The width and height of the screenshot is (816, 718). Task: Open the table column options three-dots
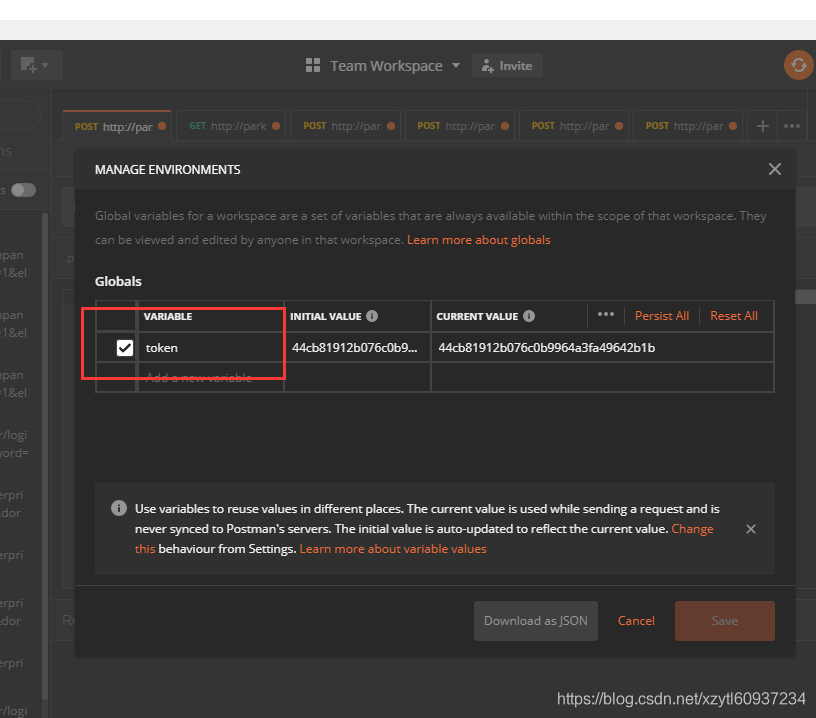[606, 314]
